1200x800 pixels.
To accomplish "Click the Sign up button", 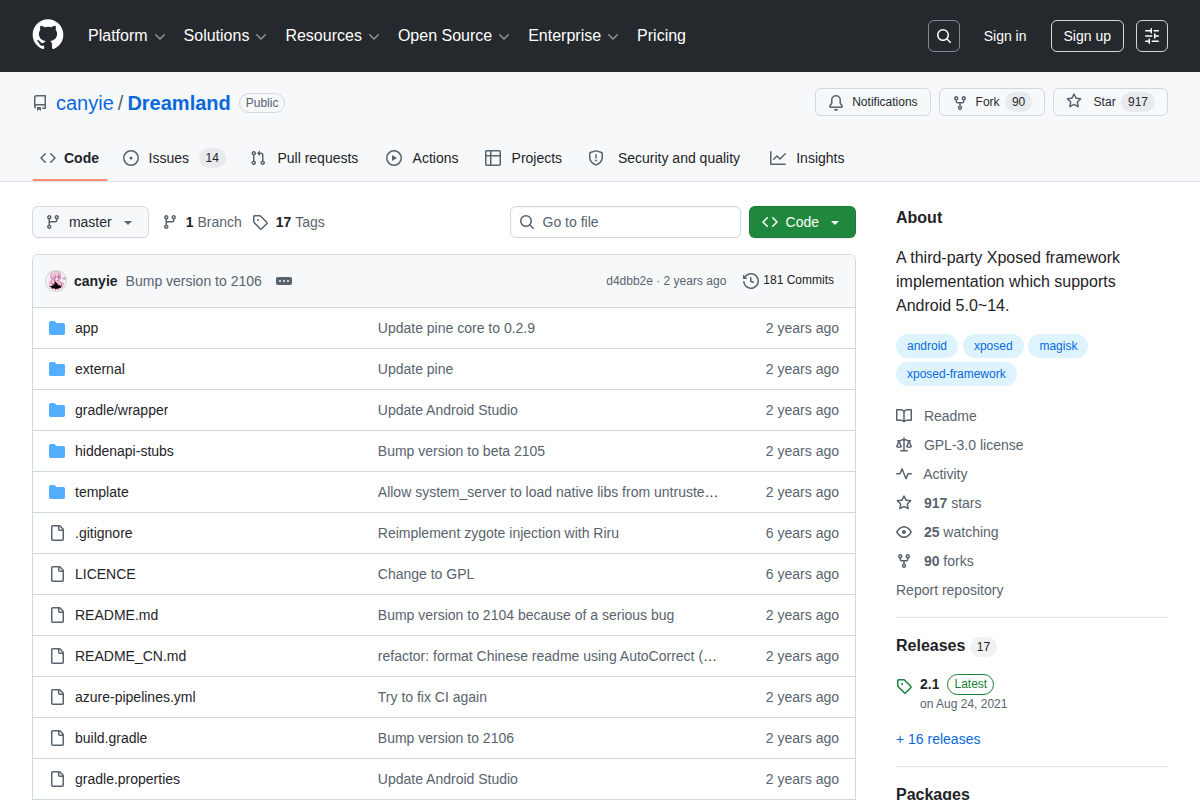I will click(x=1087, y=36).
